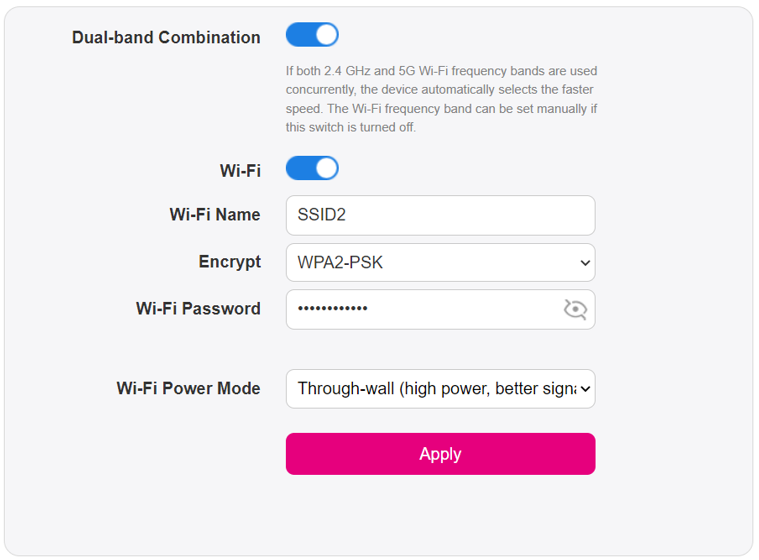Reveal the Wi-Fi password with eye icon

tap(575, 309)
